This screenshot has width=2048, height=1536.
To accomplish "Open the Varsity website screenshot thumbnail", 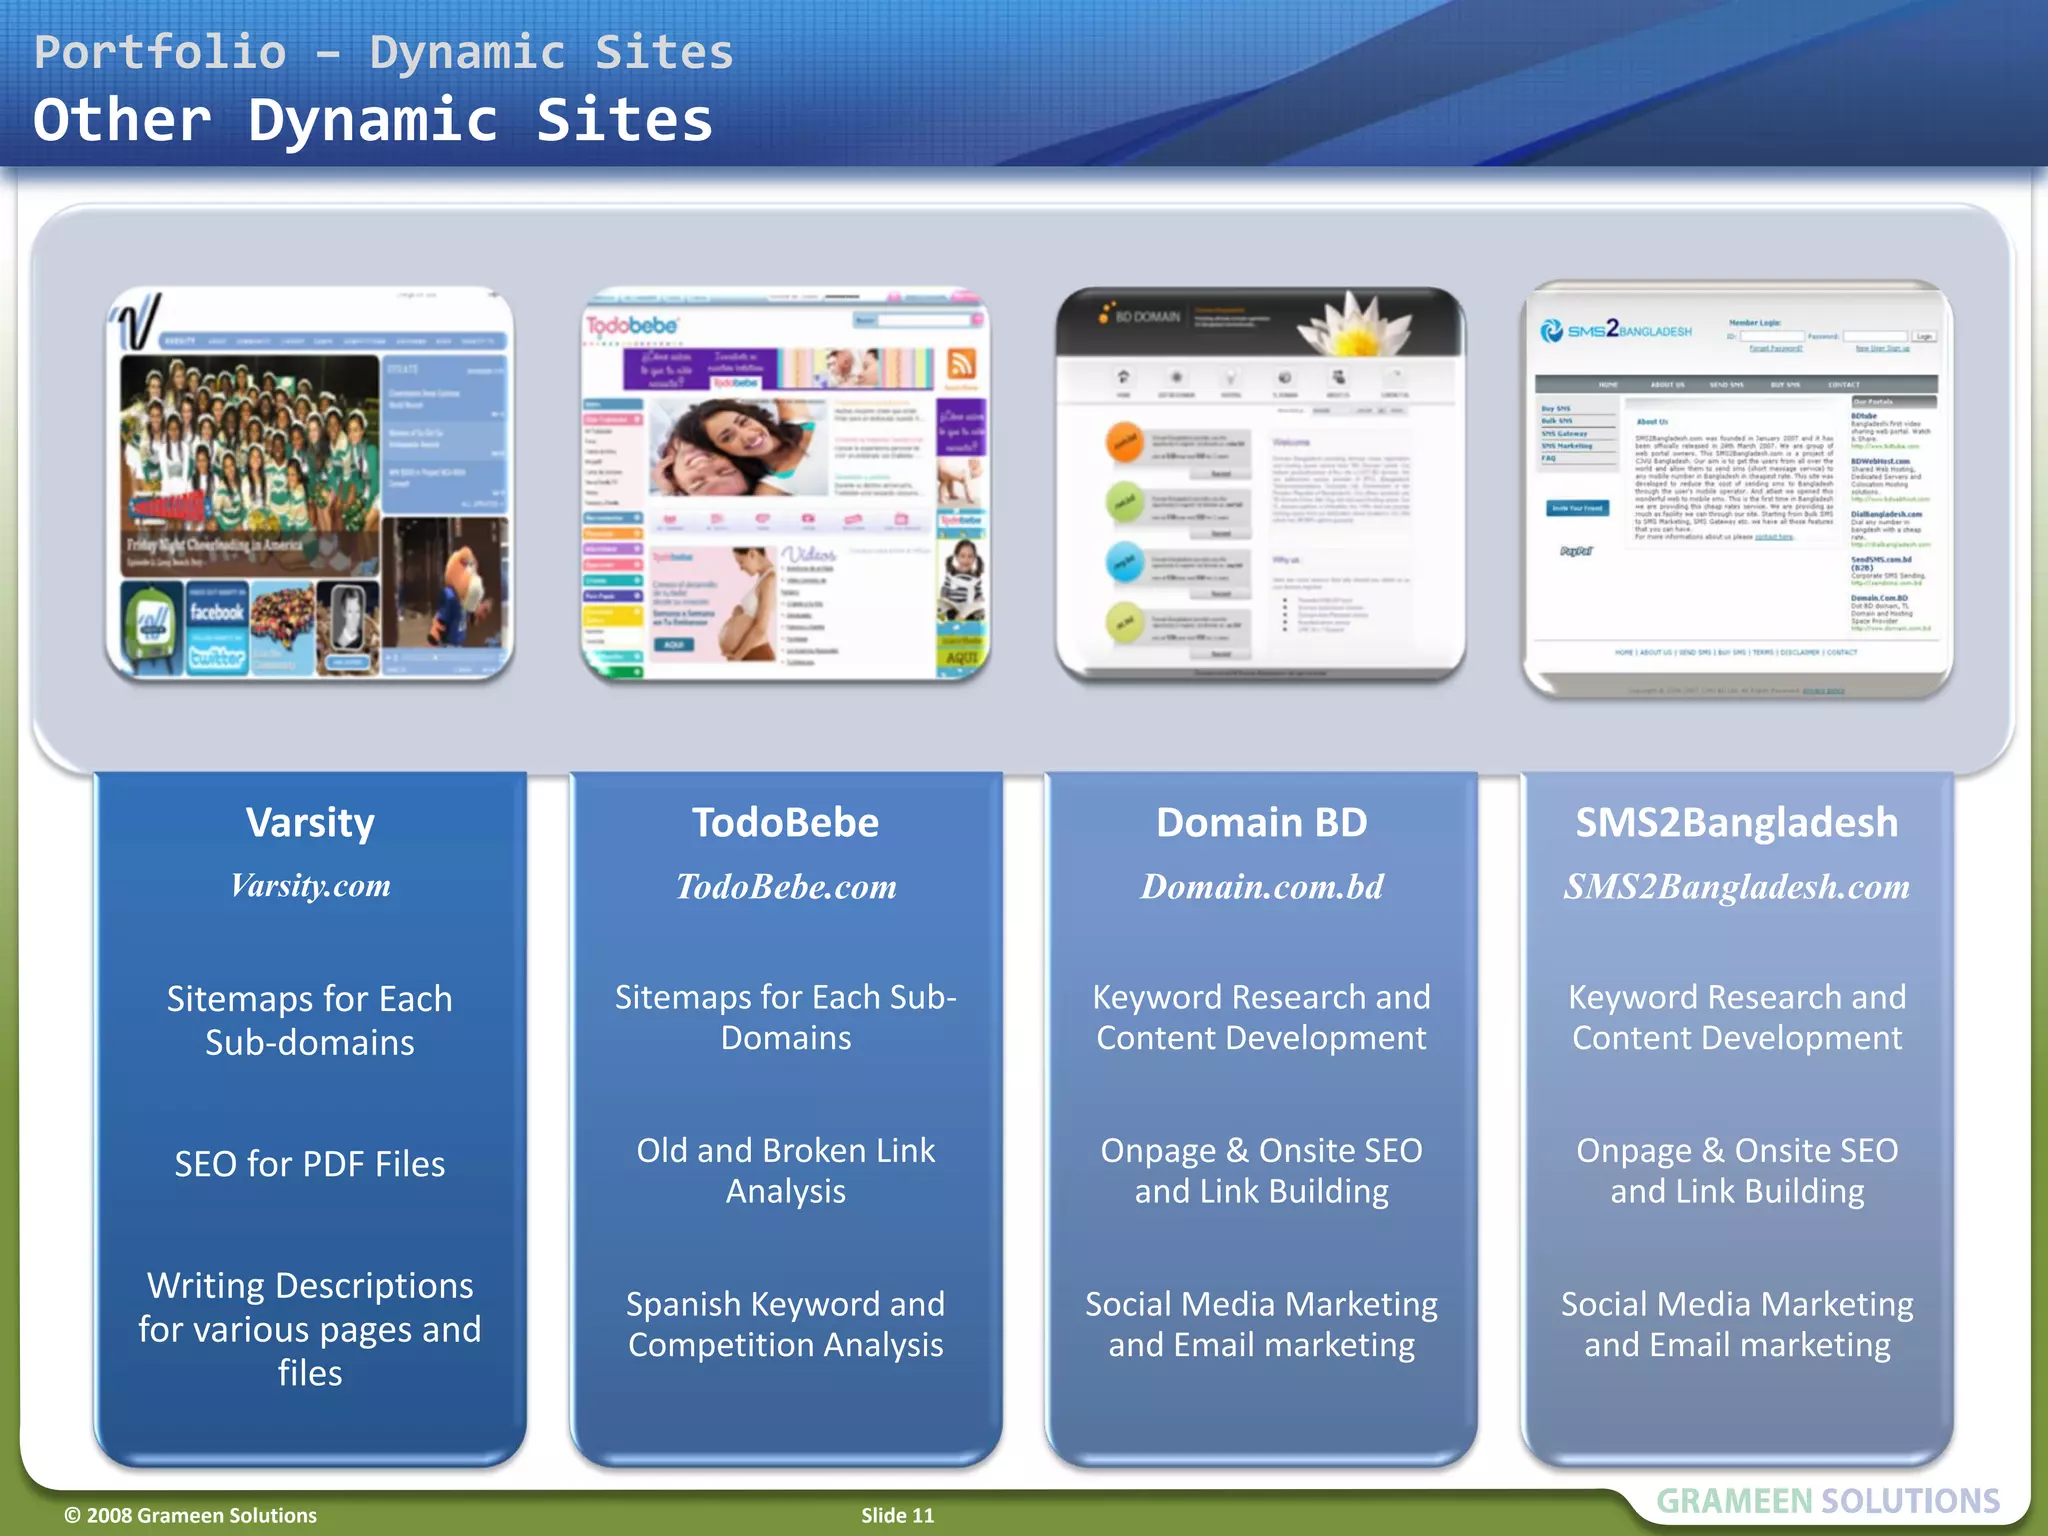I will click(310, 485).
